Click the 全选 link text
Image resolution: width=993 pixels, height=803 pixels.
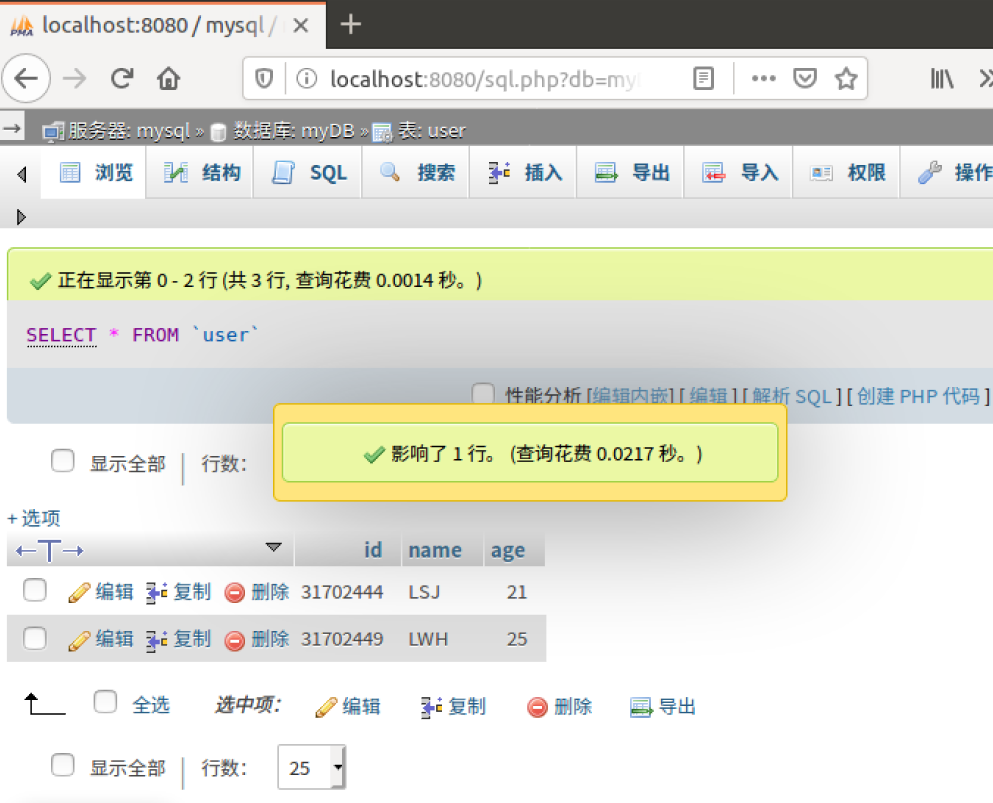pyautogui.click(x=151, y=705)
